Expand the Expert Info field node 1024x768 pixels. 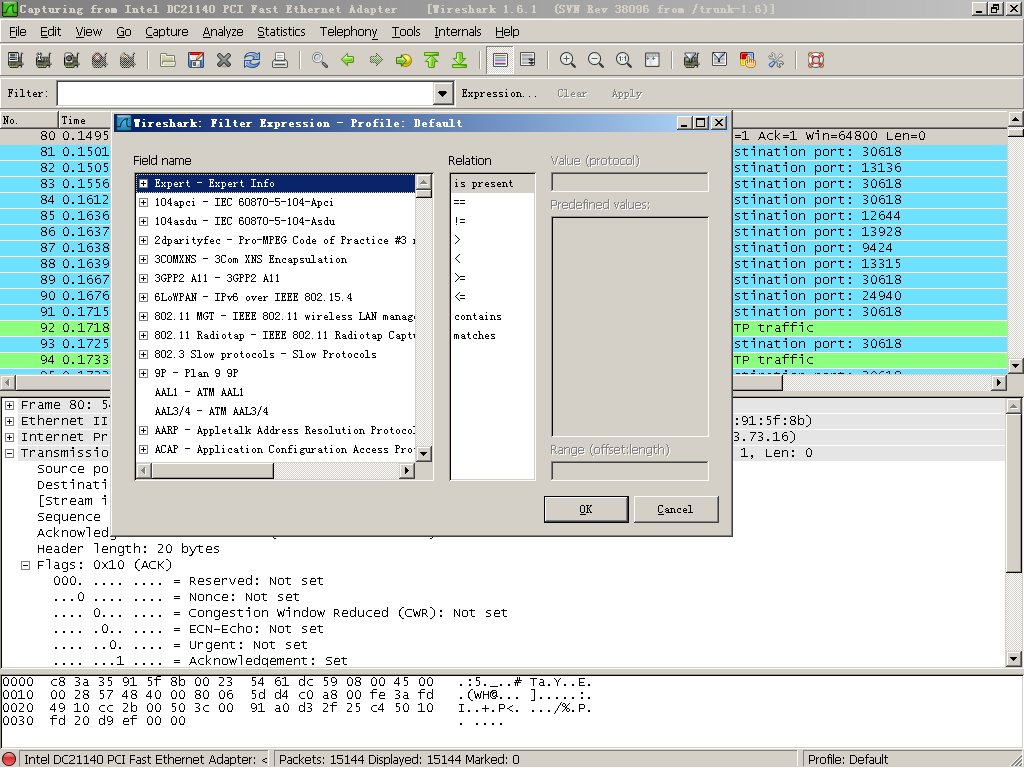click(x=144, y=184)
